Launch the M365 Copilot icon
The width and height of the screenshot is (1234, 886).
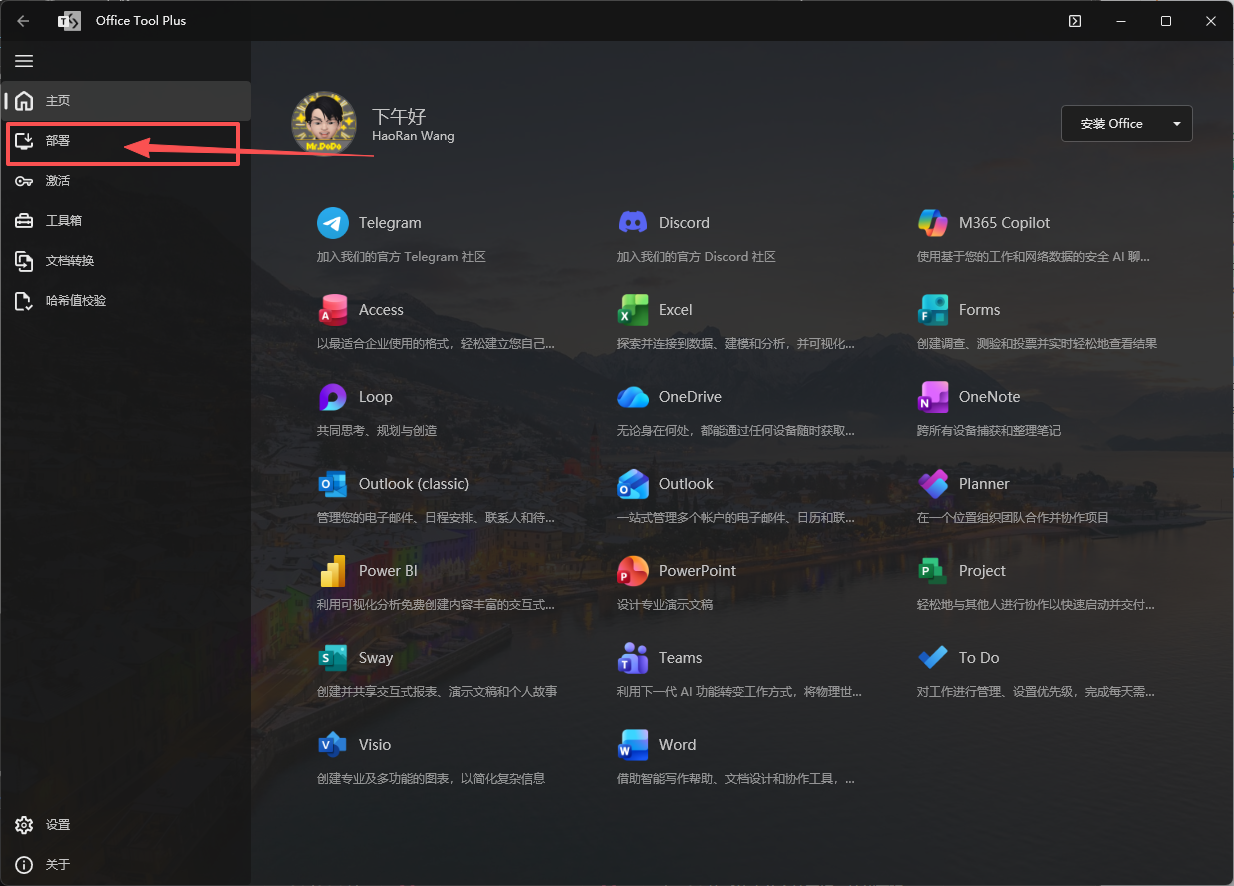tap(933, 223)
